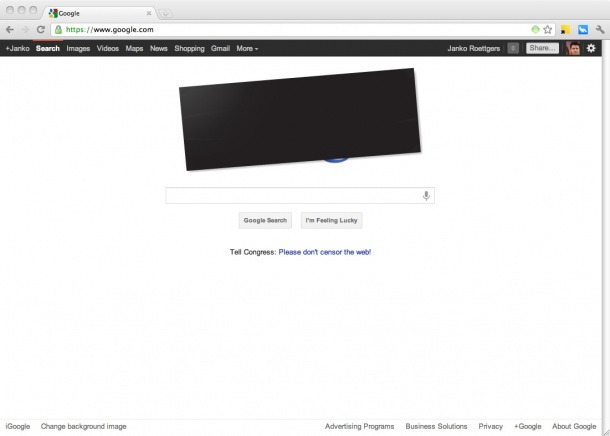Click the green circle icon in address bar
The image size is (610, 436).
(x=535, y=30)
